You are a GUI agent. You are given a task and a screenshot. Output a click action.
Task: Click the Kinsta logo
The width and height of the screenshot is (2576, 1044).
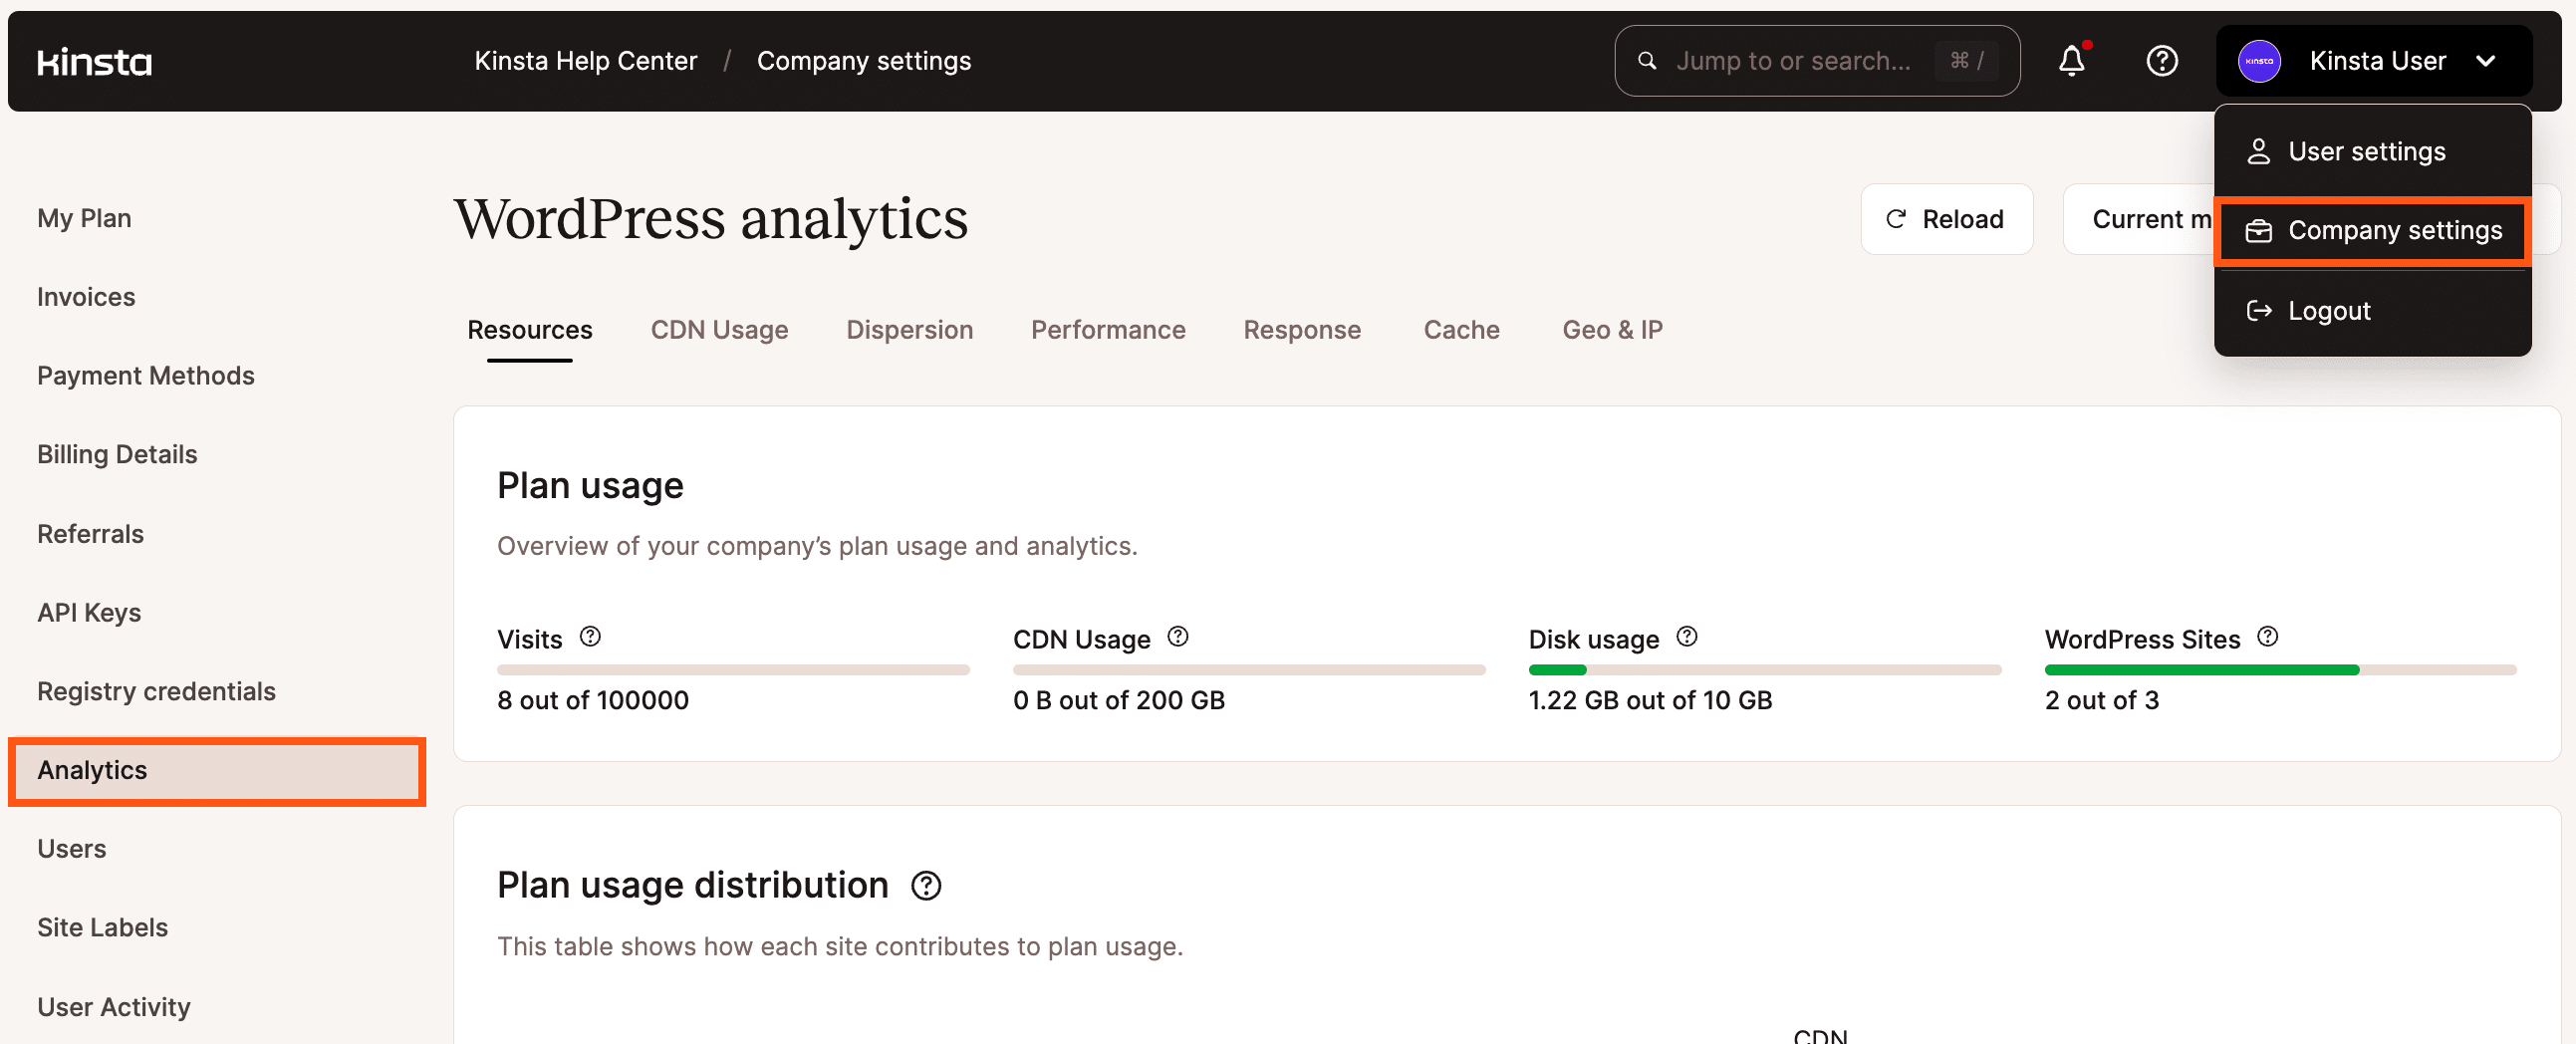pos(94,62)
